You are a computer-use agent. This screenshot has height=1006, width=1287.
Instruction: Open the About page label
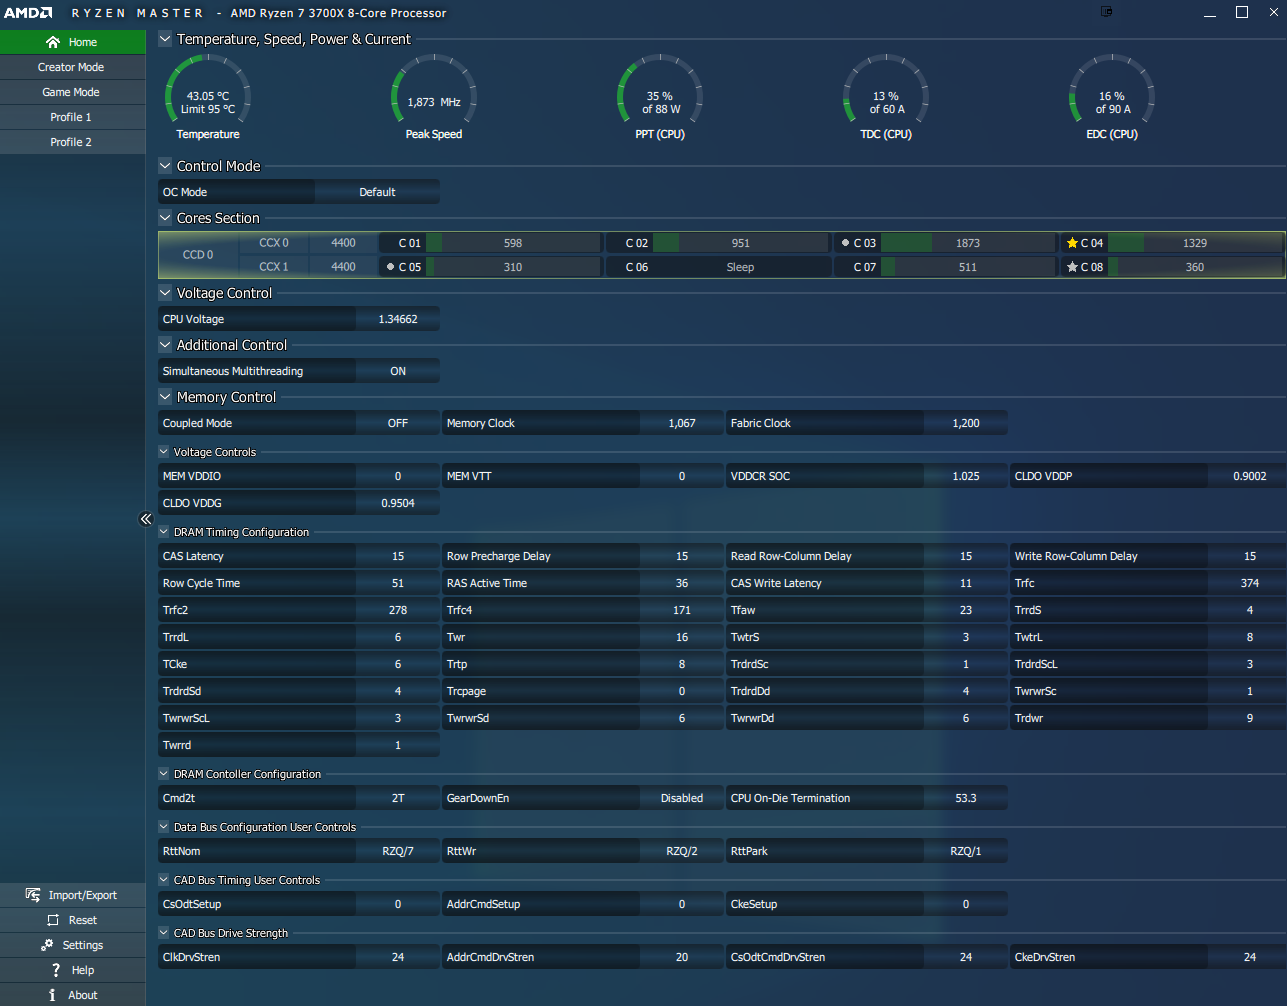(x=83, y=995)
